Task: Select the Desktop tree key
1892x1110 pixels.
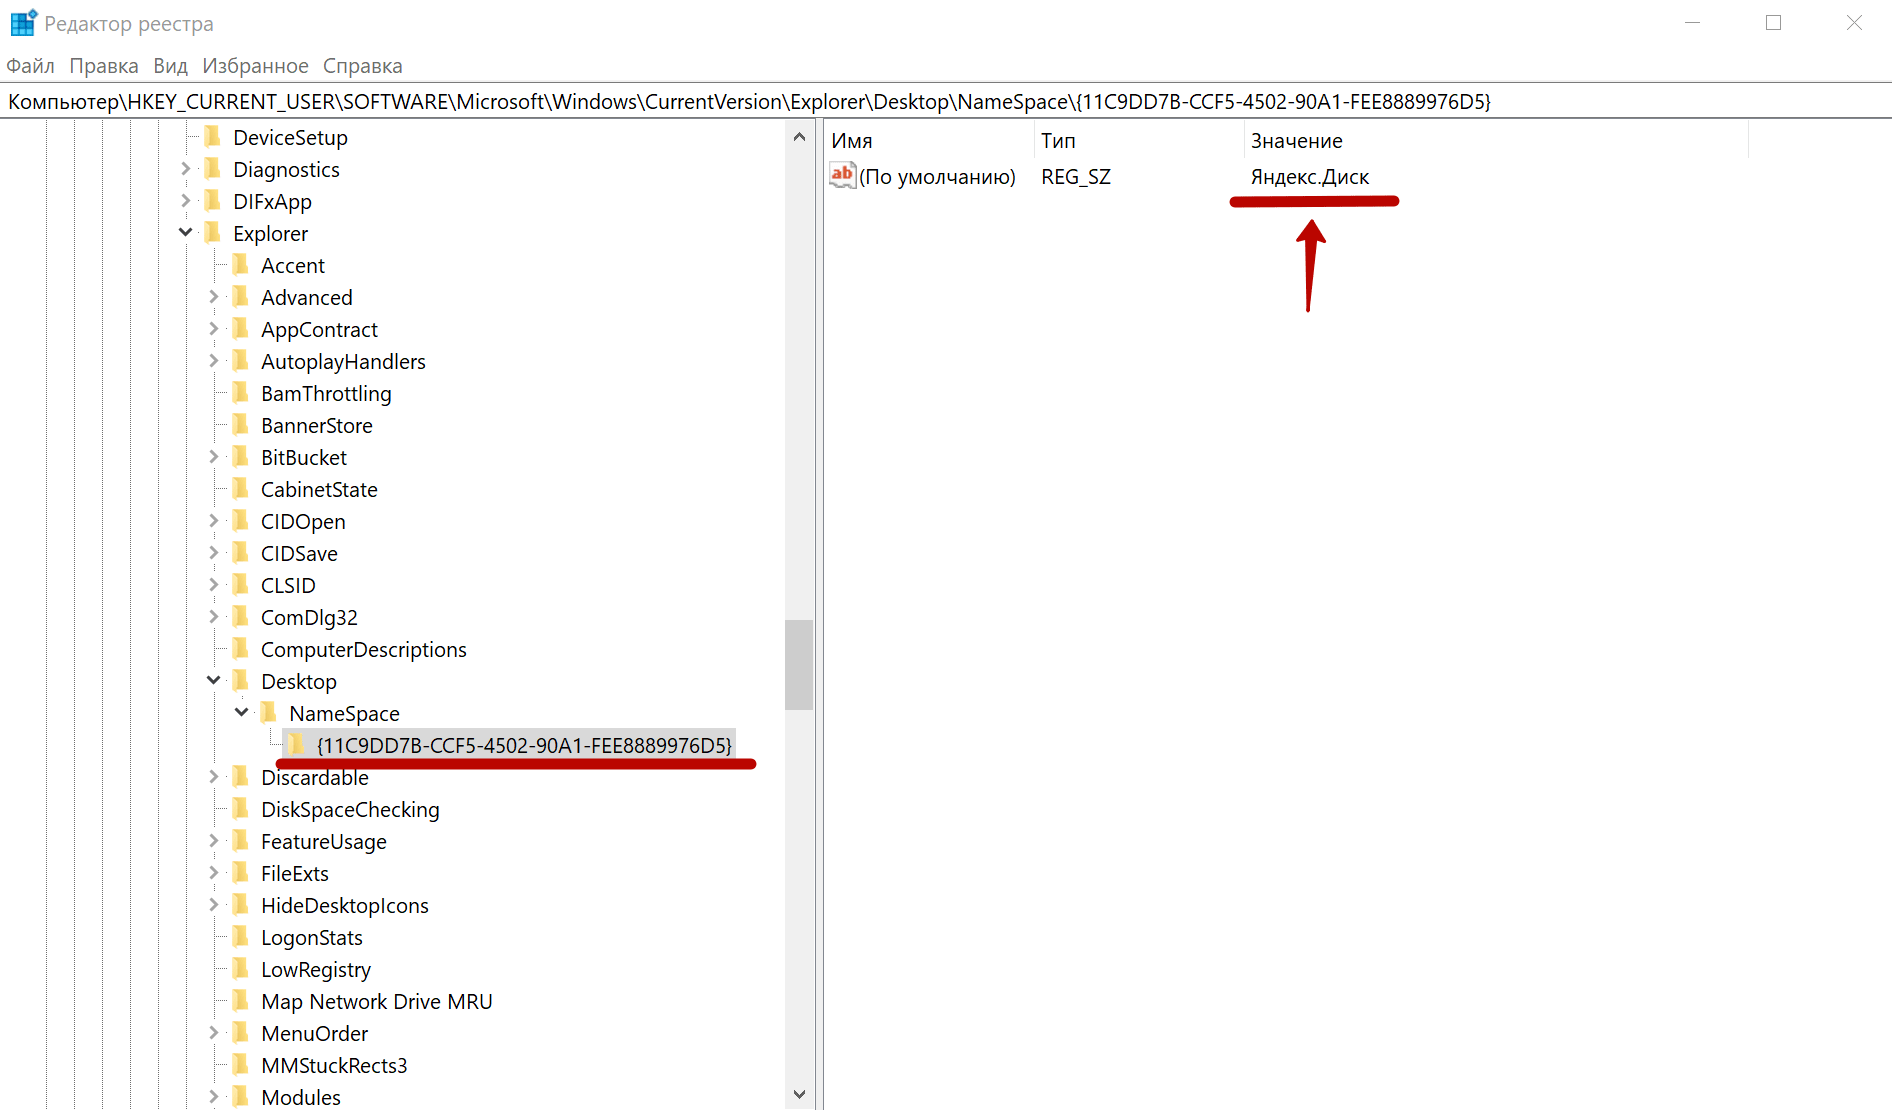Action: 299,682
